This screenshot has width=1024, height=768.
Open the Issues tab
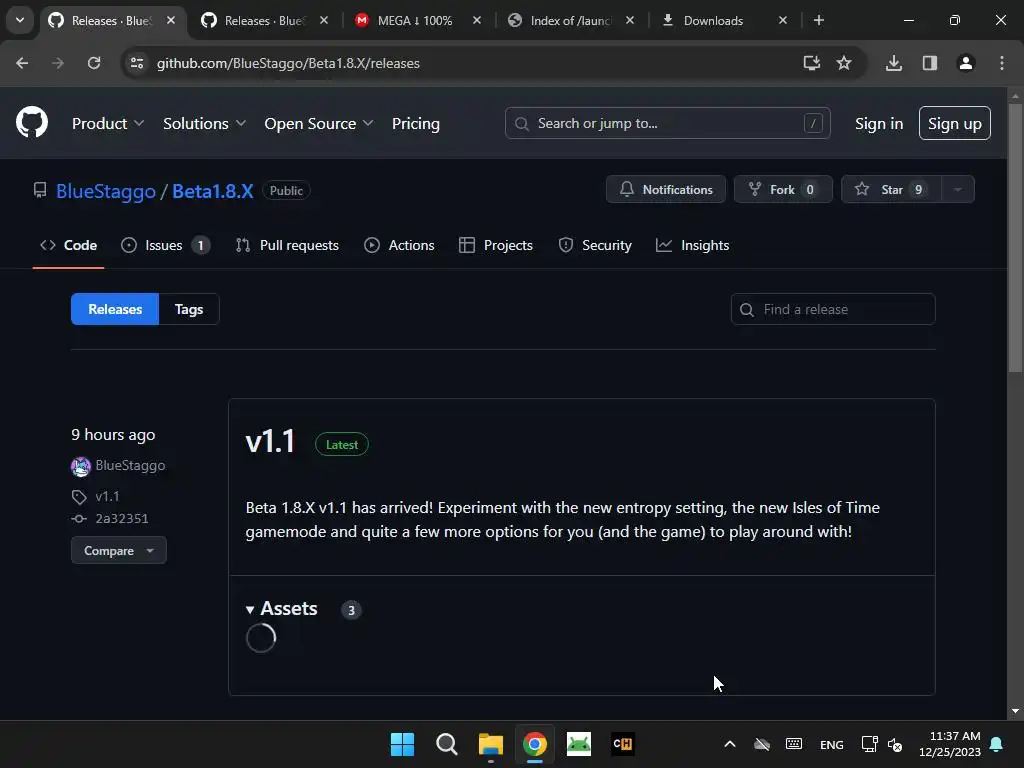point(165,245)
